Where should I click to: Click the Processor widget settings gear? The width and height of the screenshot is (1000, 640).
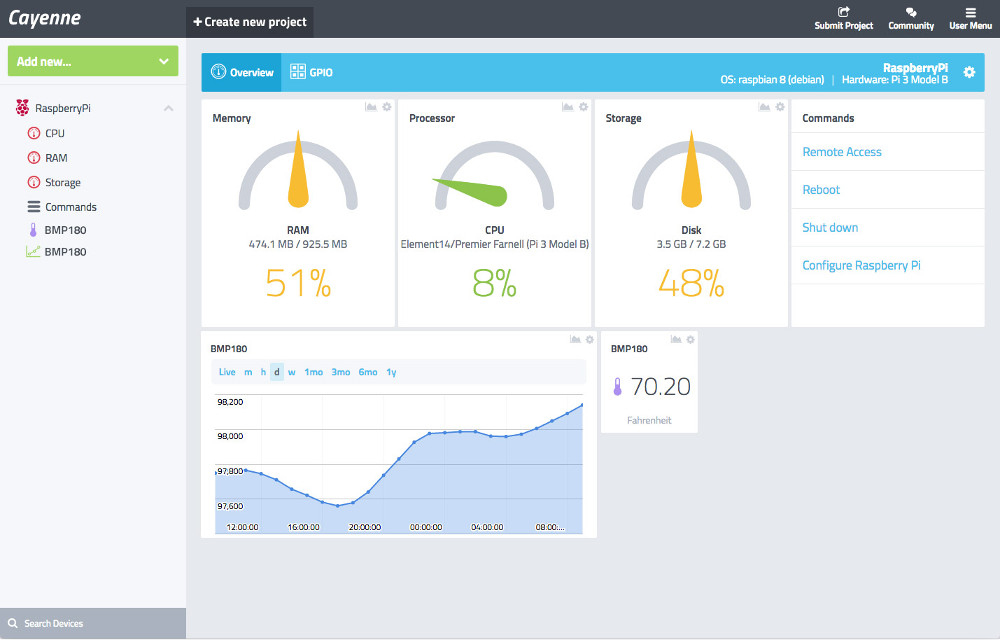pyautogui.click(x=583, y=106)
